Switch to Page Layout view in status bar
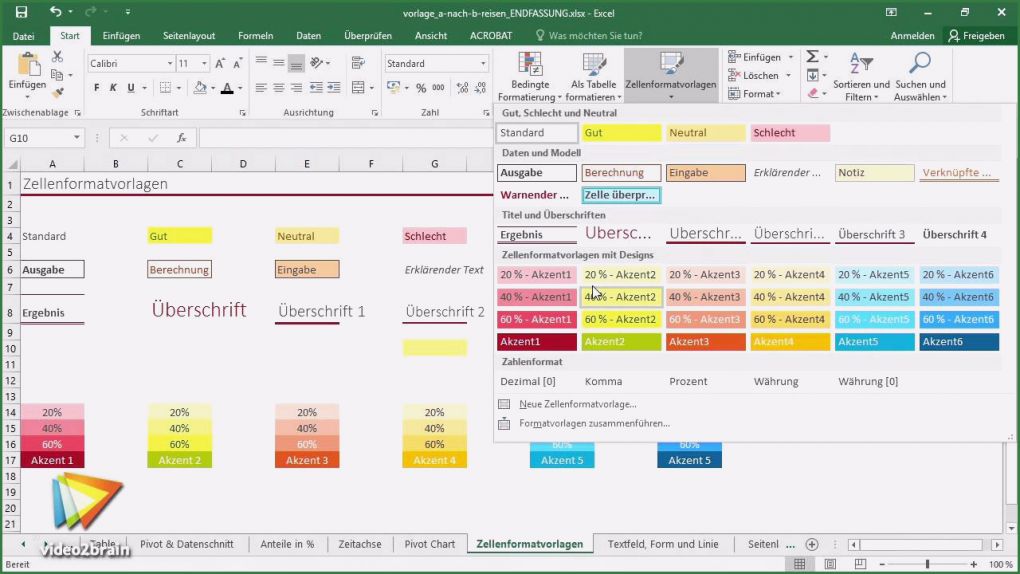The height and width of the screenshot is (574, 1020). pyautogui.click(x=830, y=564)
